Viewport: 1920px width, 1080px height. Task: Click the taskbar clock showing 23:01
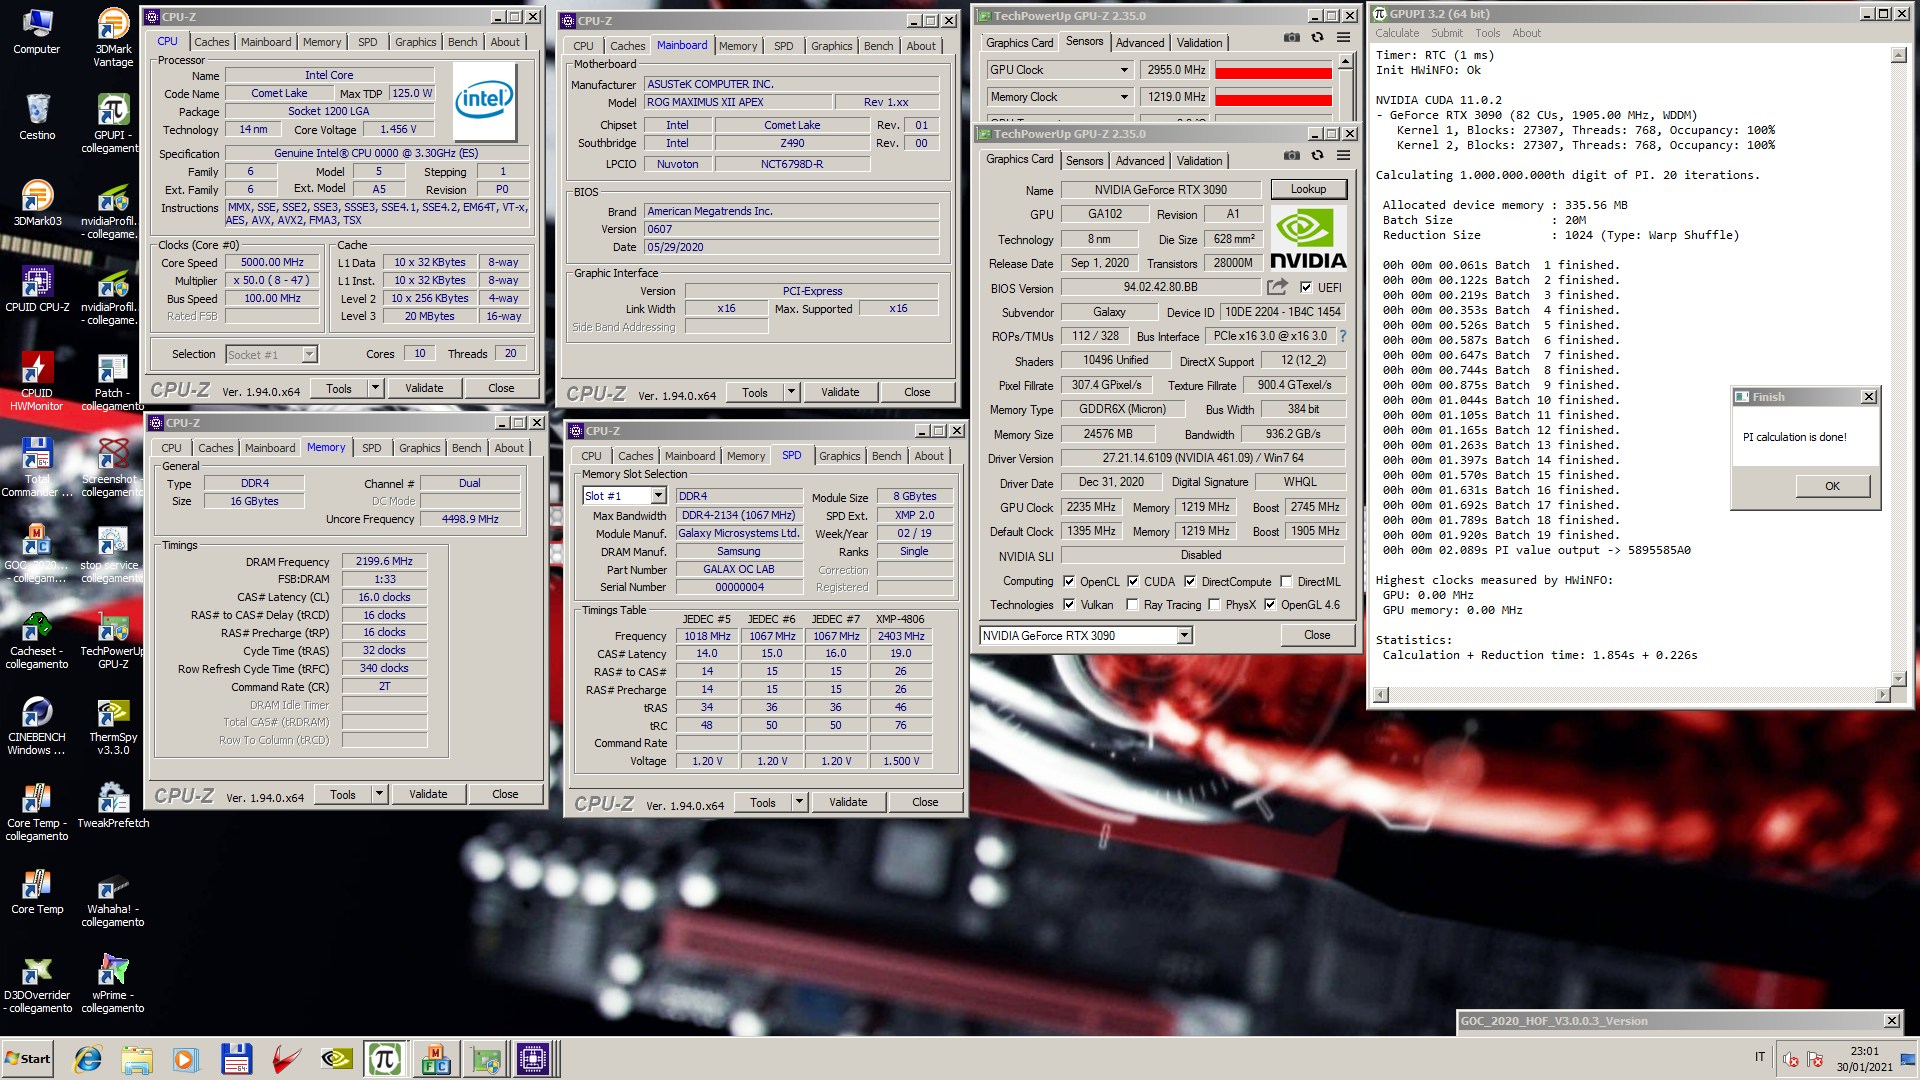point(1864,1051)
